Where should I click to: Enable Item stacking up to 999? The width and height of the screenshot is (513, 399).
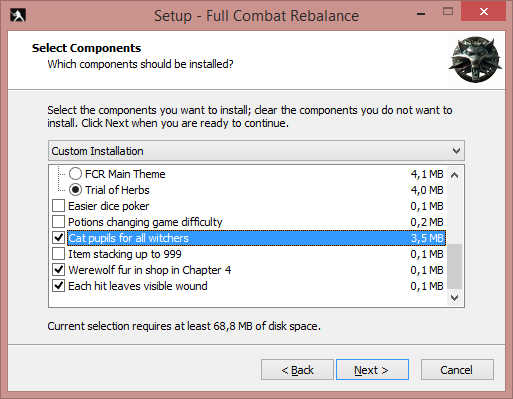tap(59, 254)
